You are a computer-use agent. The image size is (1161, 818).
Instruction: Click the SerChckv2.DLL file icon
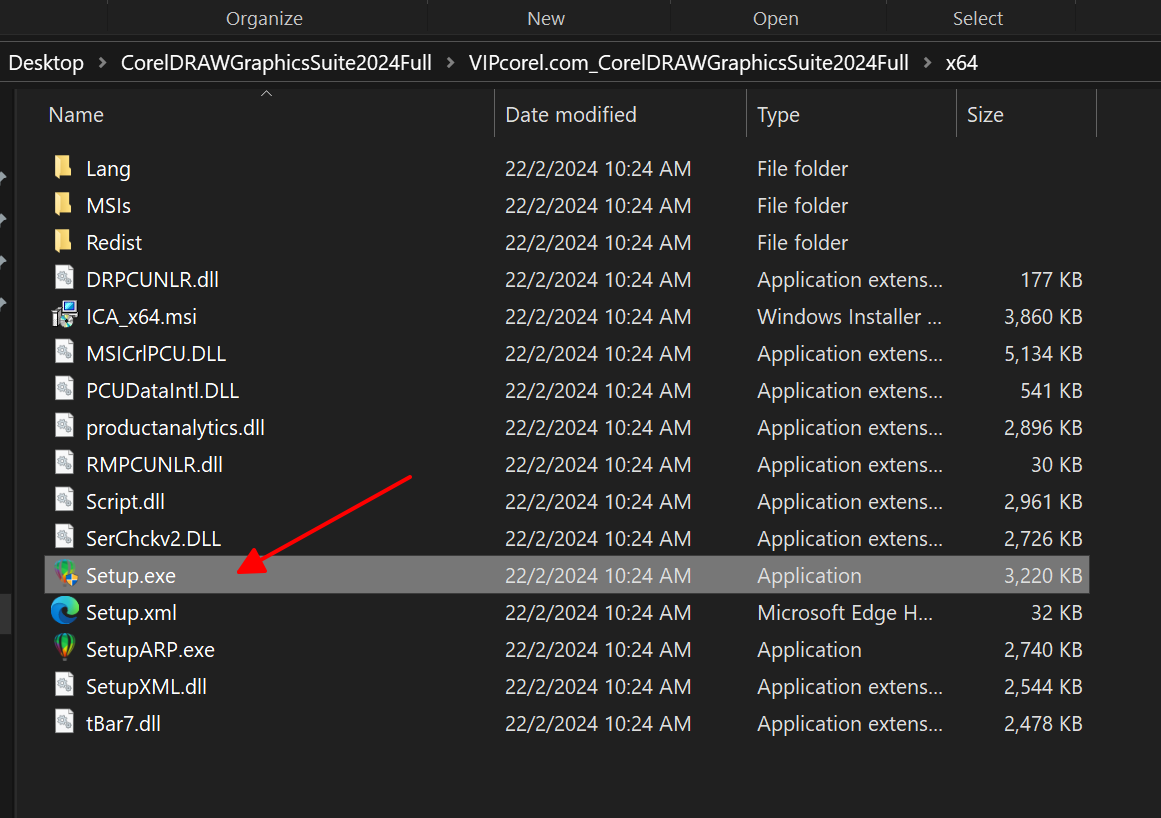[64, 537]
